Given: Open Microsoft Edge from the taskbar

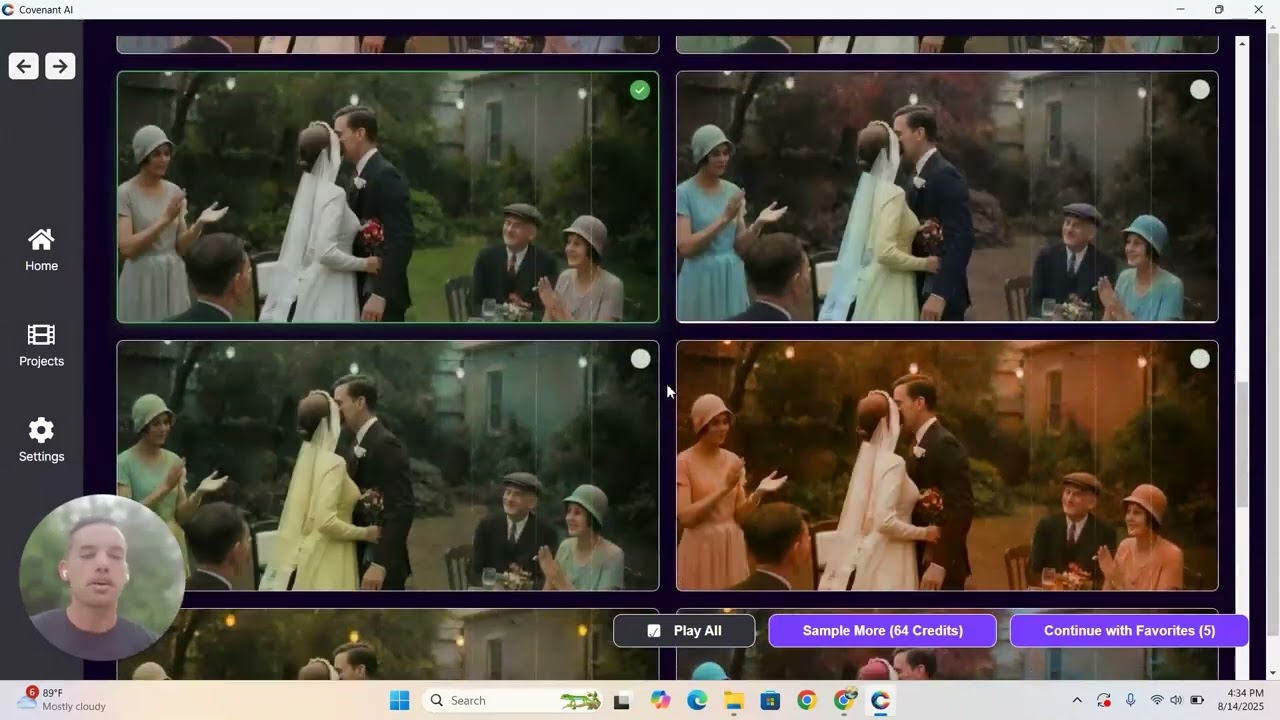Looking at the screenshot, I should [x=697, y=700].
